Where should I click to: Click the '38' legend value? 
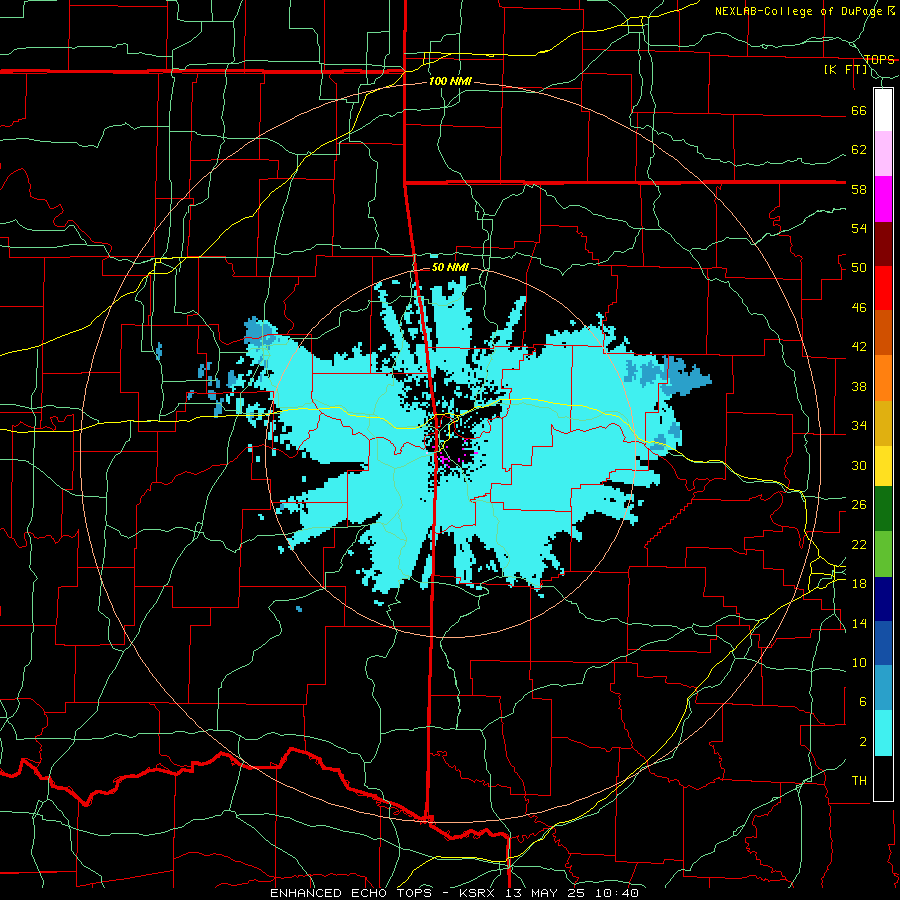click(859, 386)
